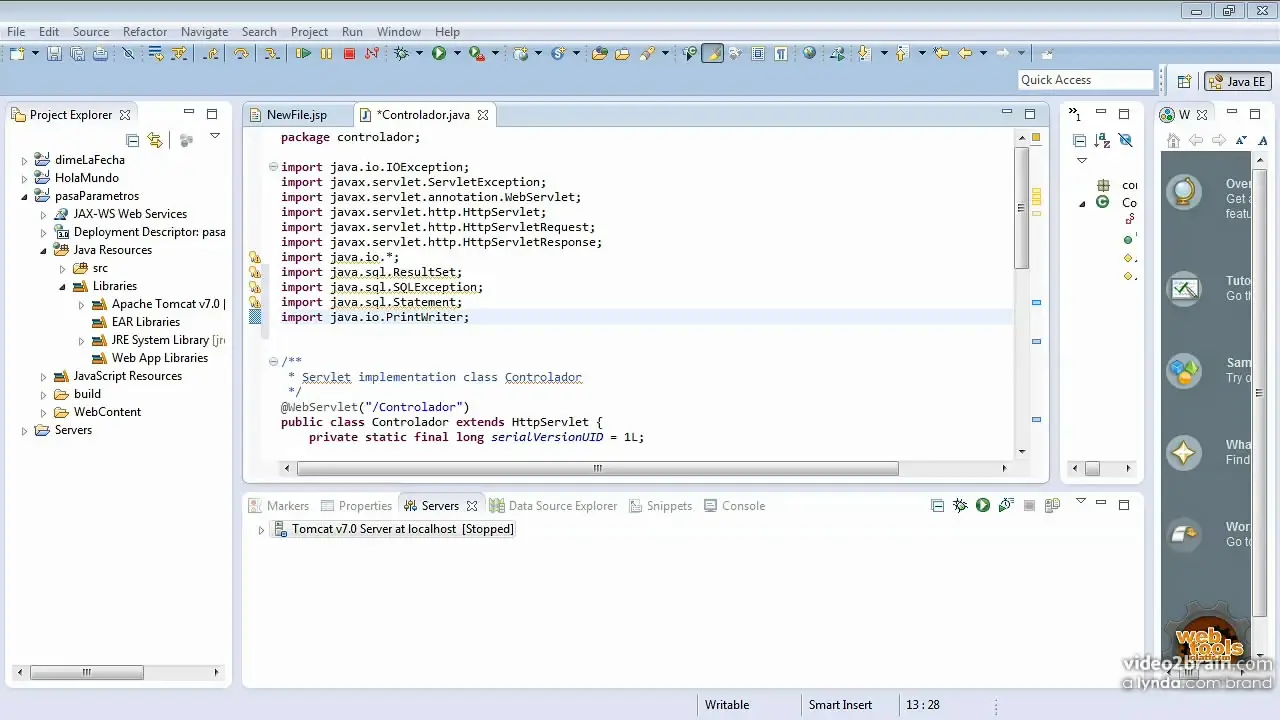
Task: Open the Refactor menu
Action: (145, 32)
